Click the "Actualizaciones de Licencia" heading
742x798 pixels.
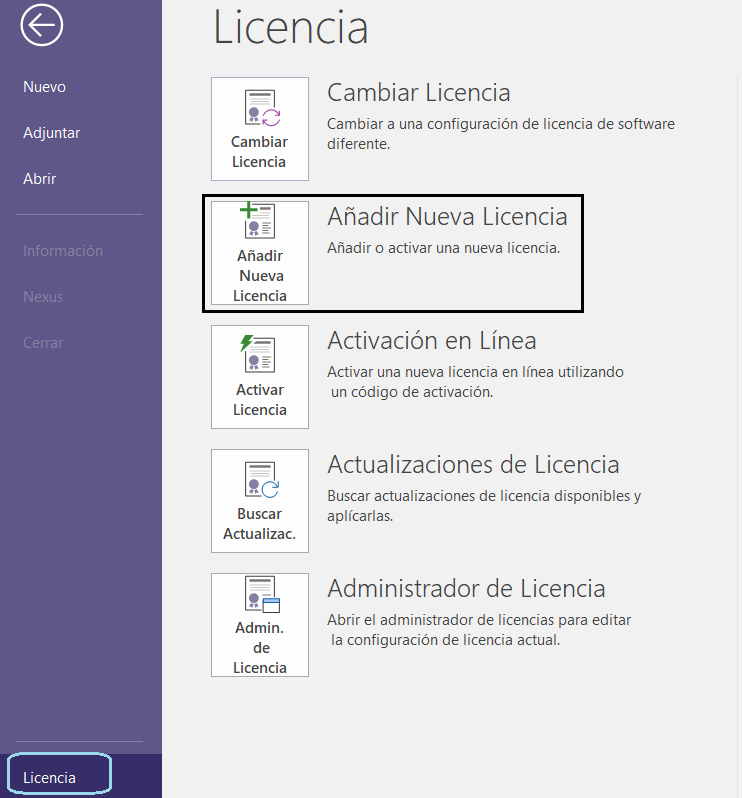pos(473,465)
